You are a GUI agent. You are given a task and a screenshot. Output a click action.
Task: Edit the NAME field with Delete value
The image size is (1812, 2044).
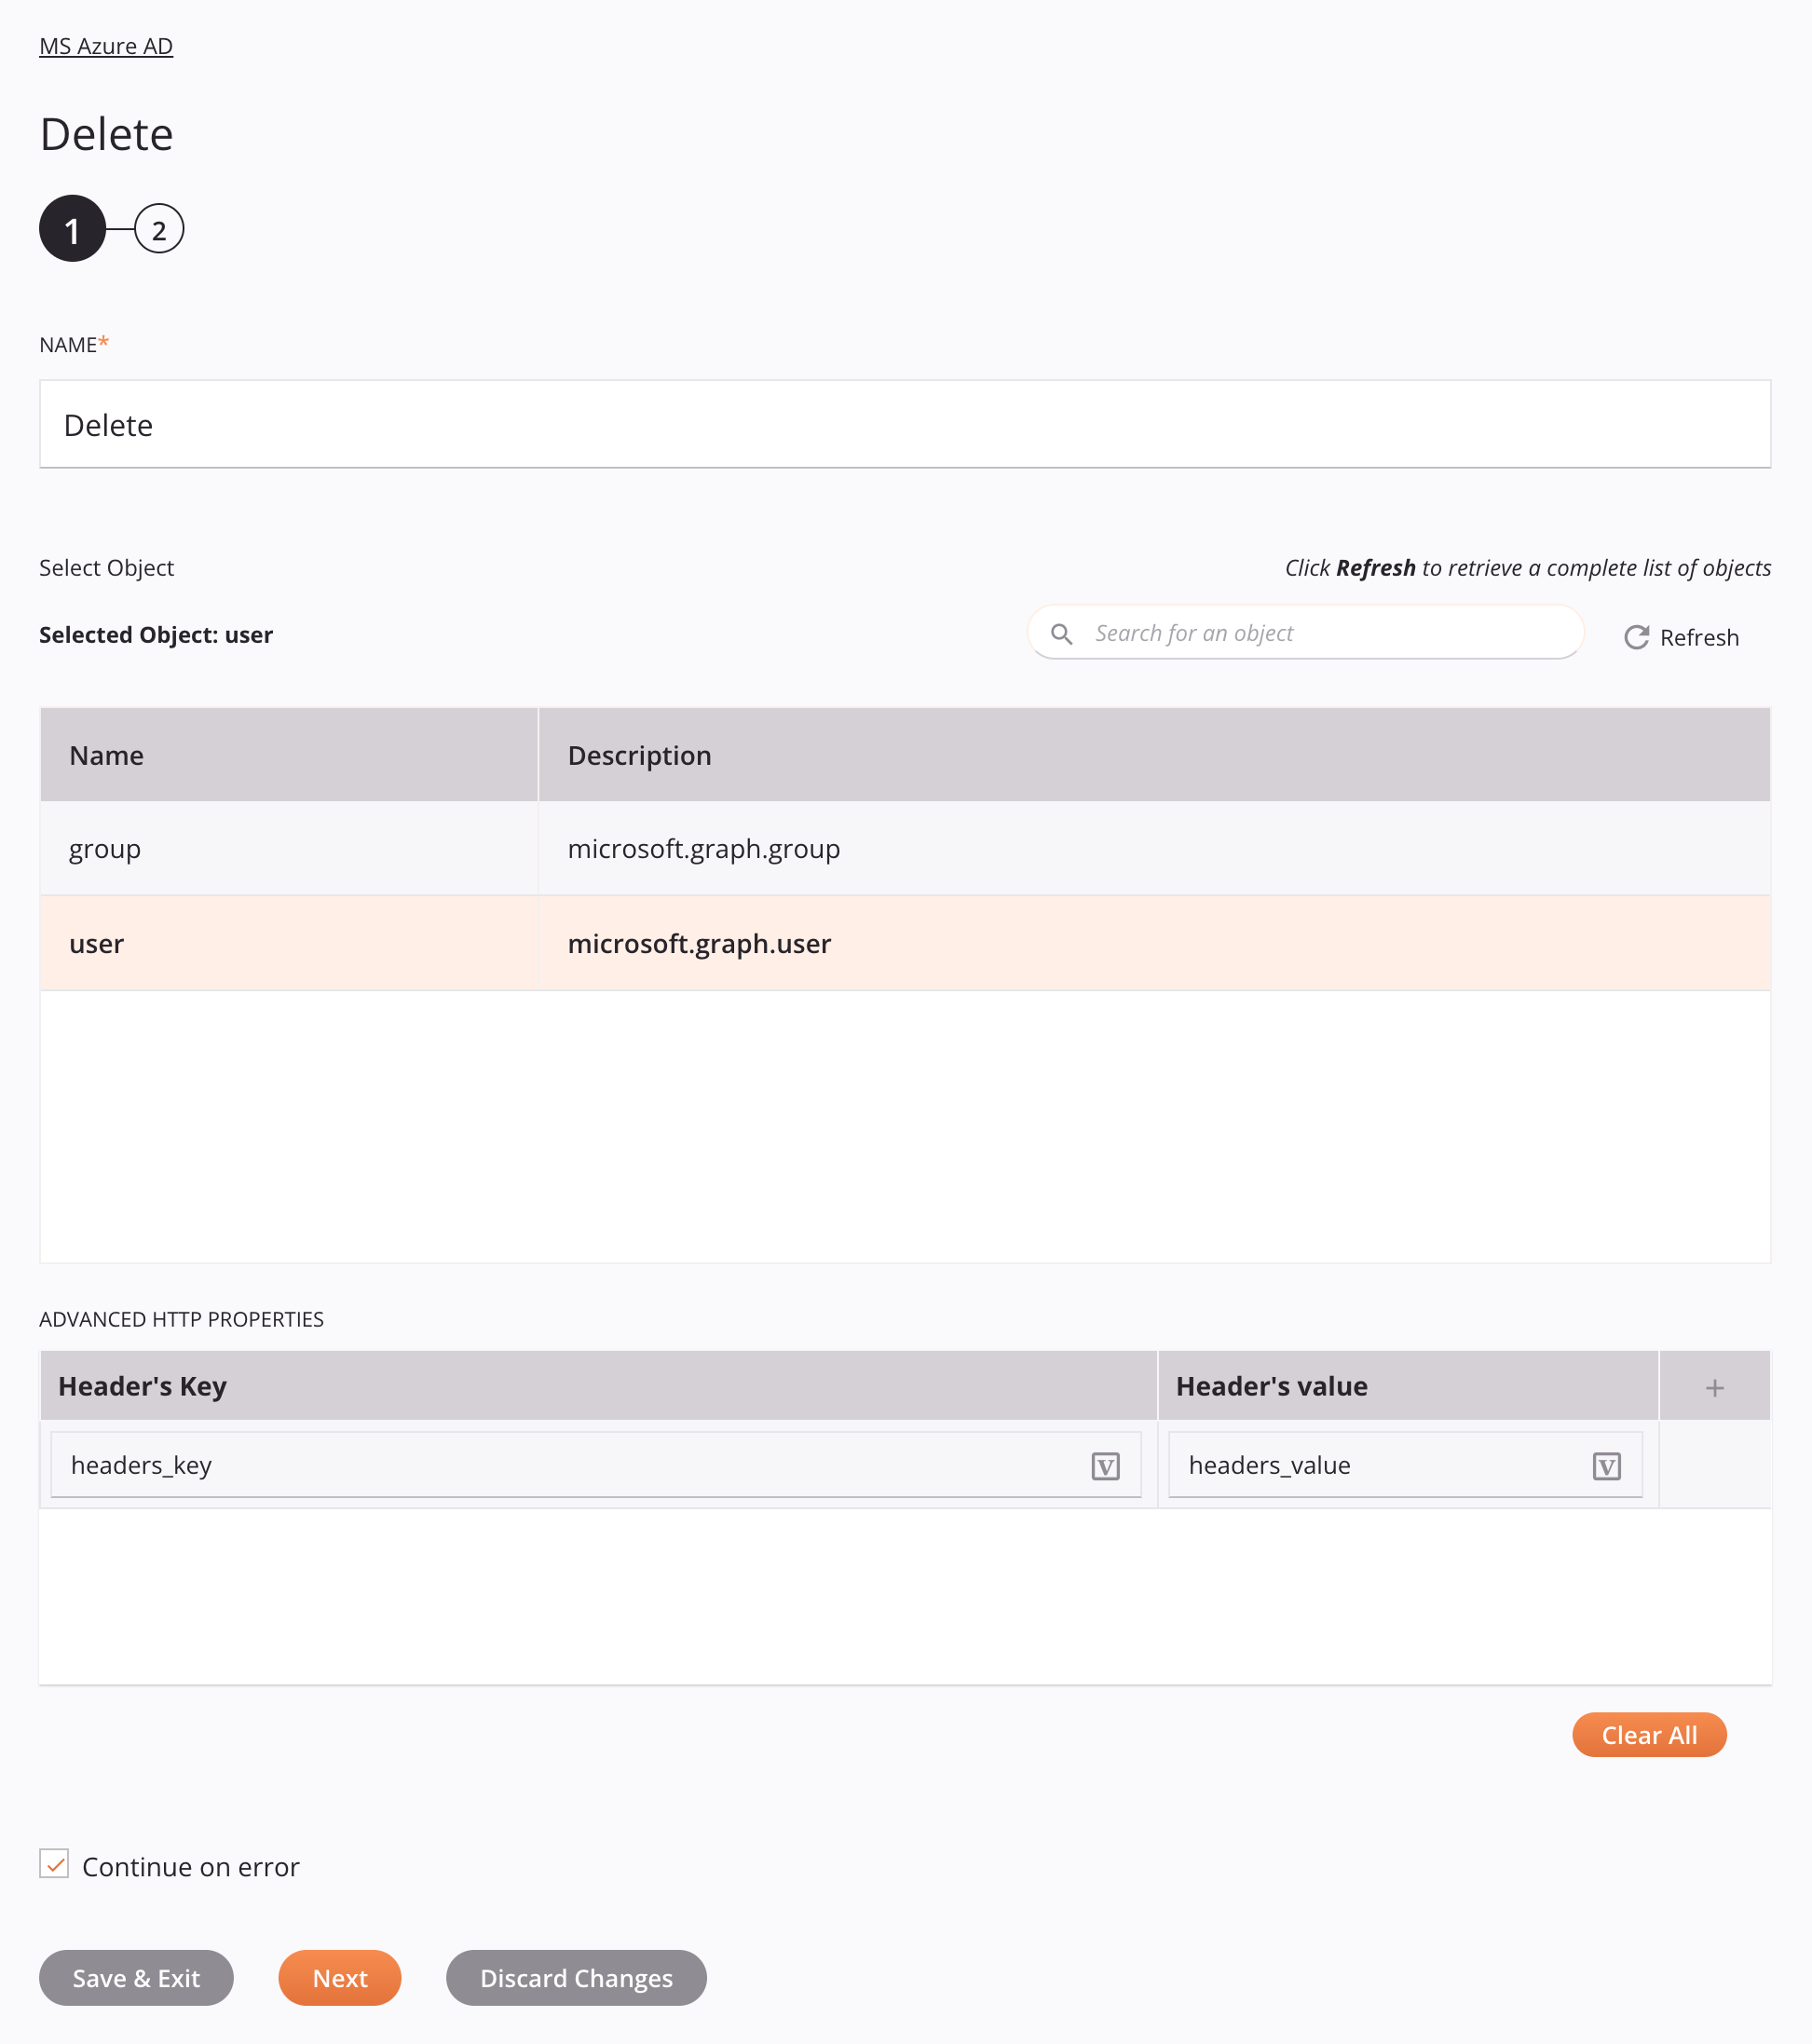[905, 423]
